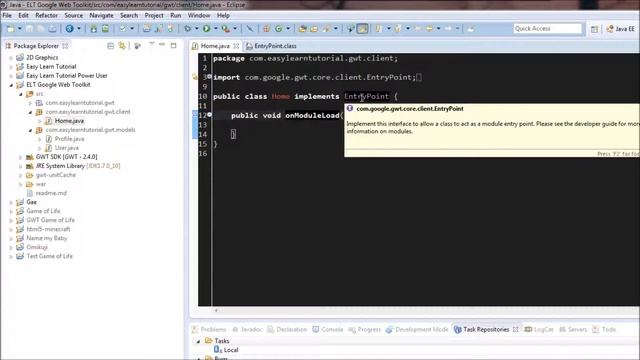The height and width of the screenshot is (360, 640).
Task: Select Home.java in Package Explorer
Action: (x=69, y=121)
